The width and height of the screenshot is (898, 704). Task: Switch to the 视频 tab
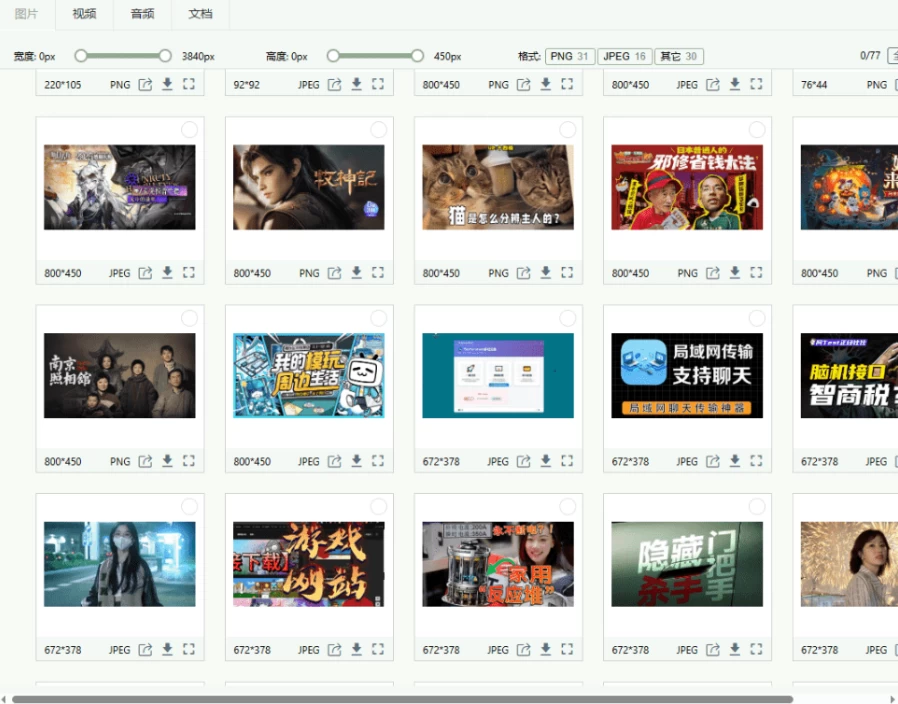point(85,14)
